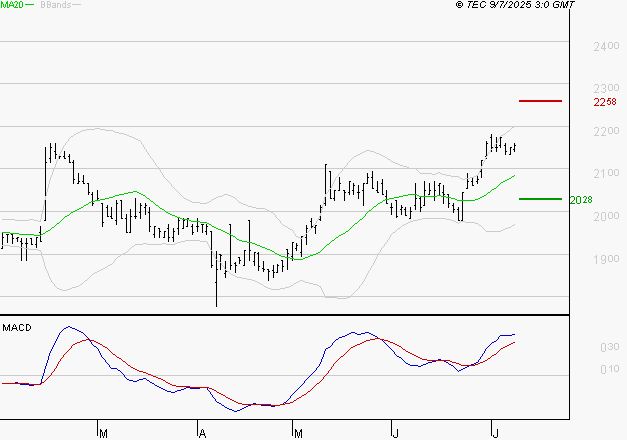Click the MACD panel label

click(16, 327)
